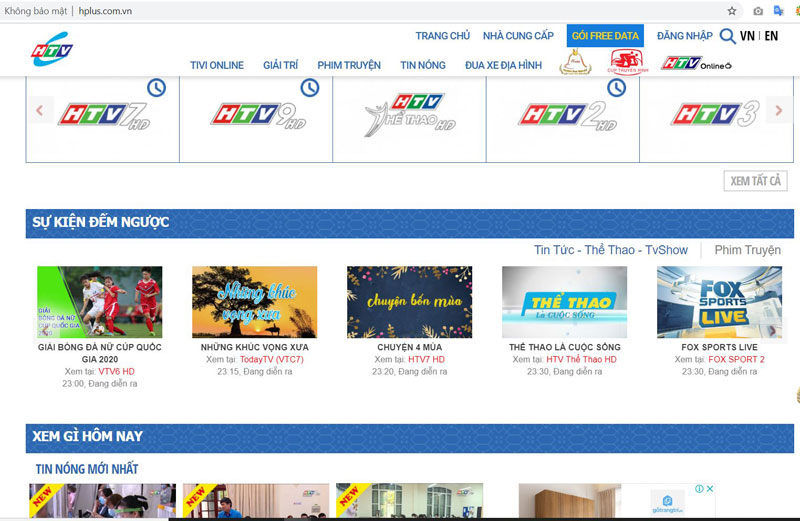
Task: Click the TIN NÓNG MỚI NHẤT heading
Action: click(x=87, y=469)
